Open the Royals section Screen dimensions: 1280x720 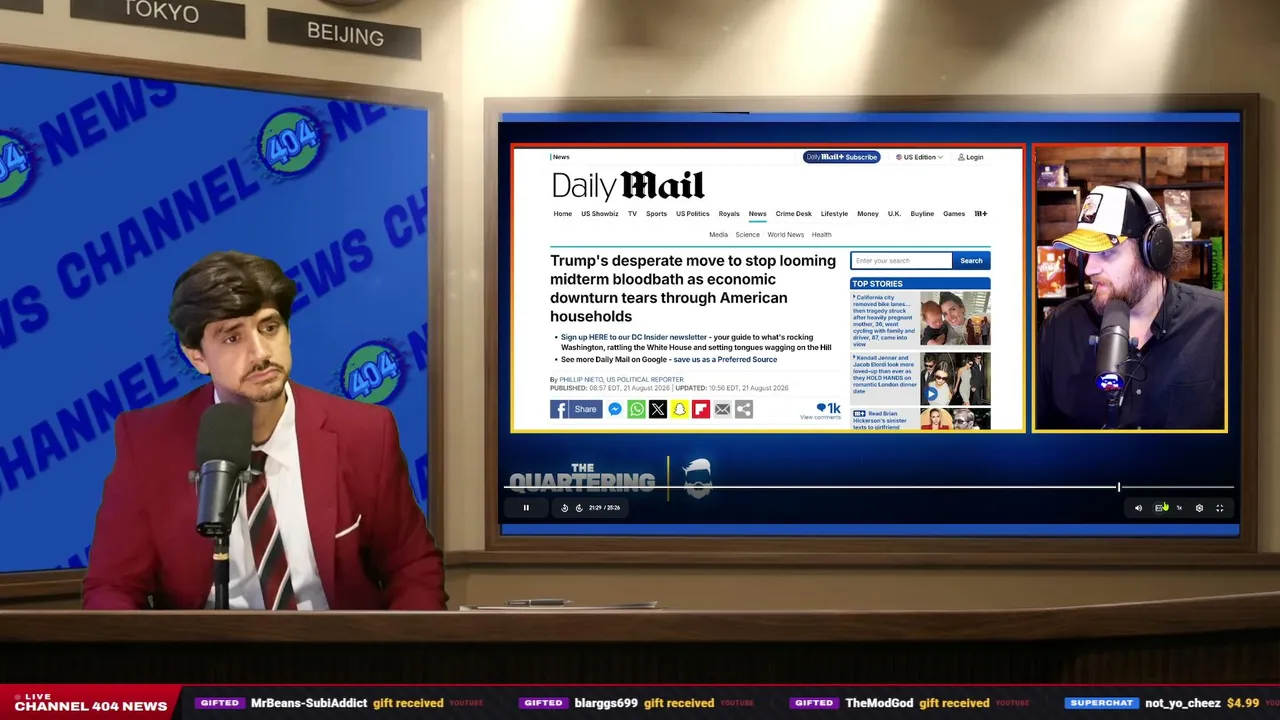click(x=729, y=213)
